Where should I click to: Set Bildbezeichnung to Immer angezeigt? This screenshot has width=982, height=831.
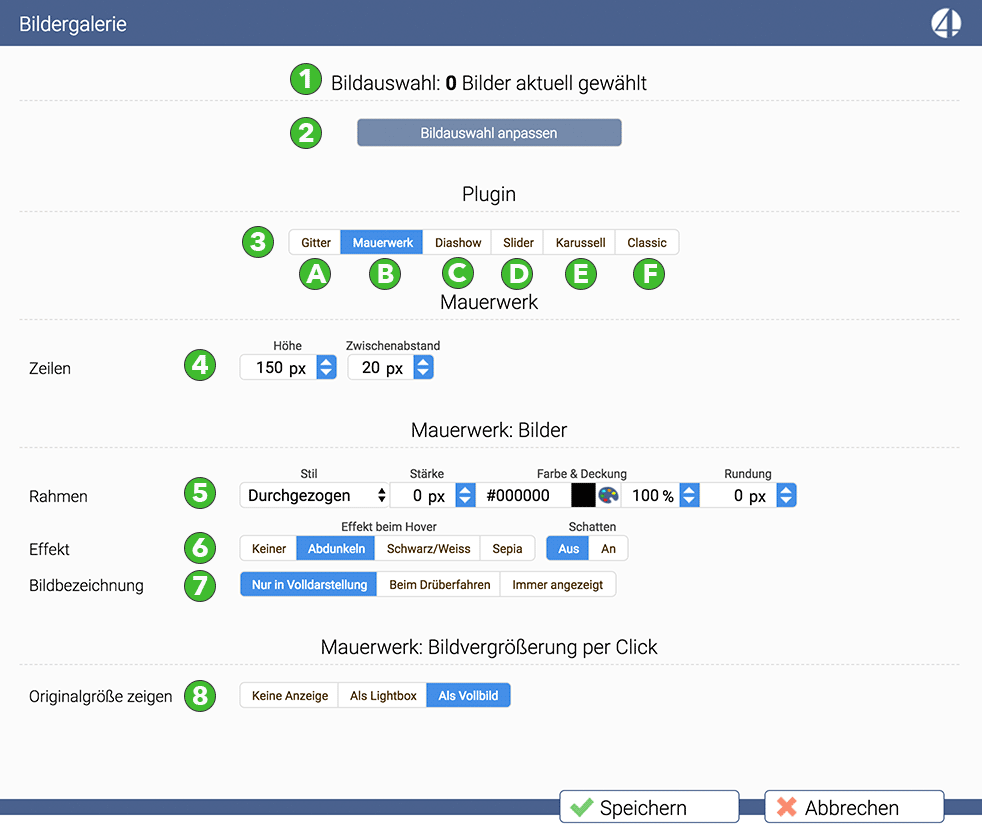pyautogui.click(x=557, y=584)
